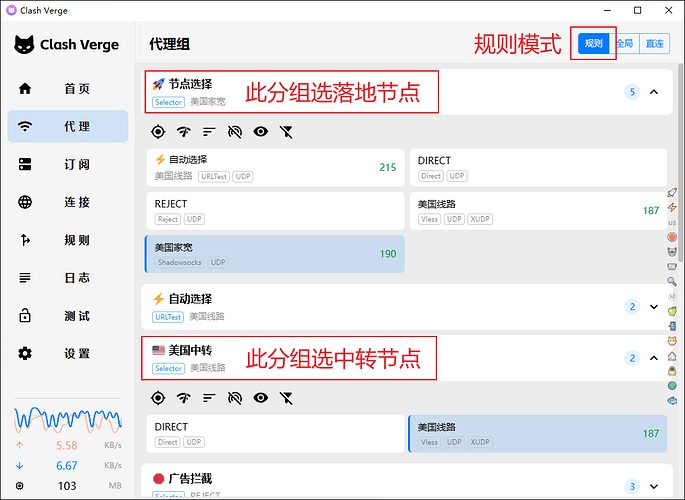This screenshot has width=685, height=500.
Task: Open 设置 settings page in sidebar
Action: (x=68, y=353)
